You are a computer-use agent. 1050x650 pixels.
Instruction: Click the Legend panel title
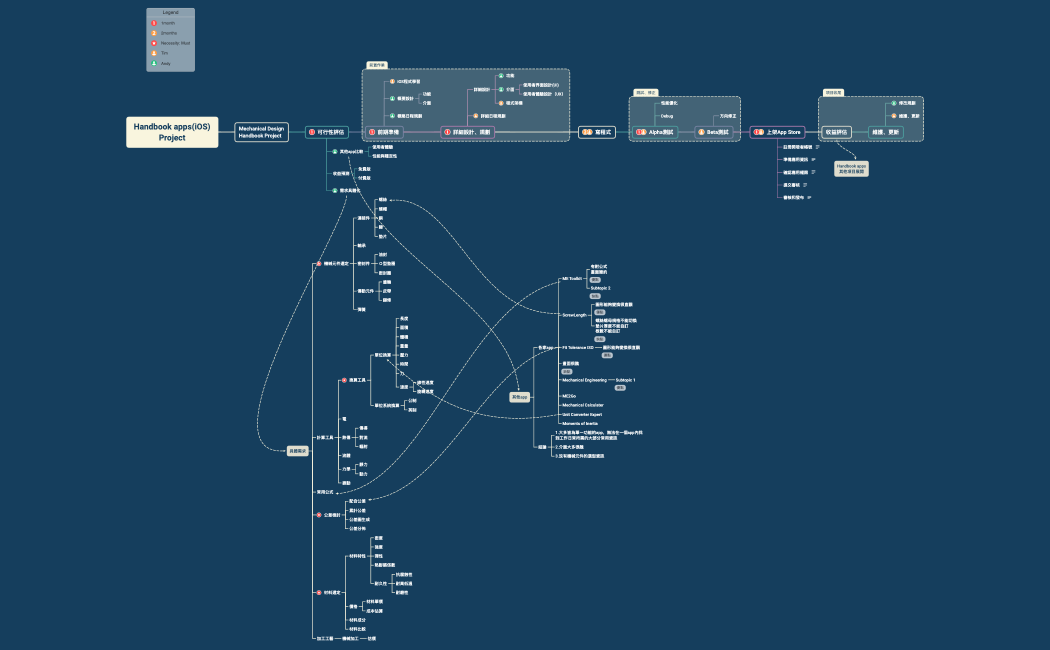pos(170,12)
